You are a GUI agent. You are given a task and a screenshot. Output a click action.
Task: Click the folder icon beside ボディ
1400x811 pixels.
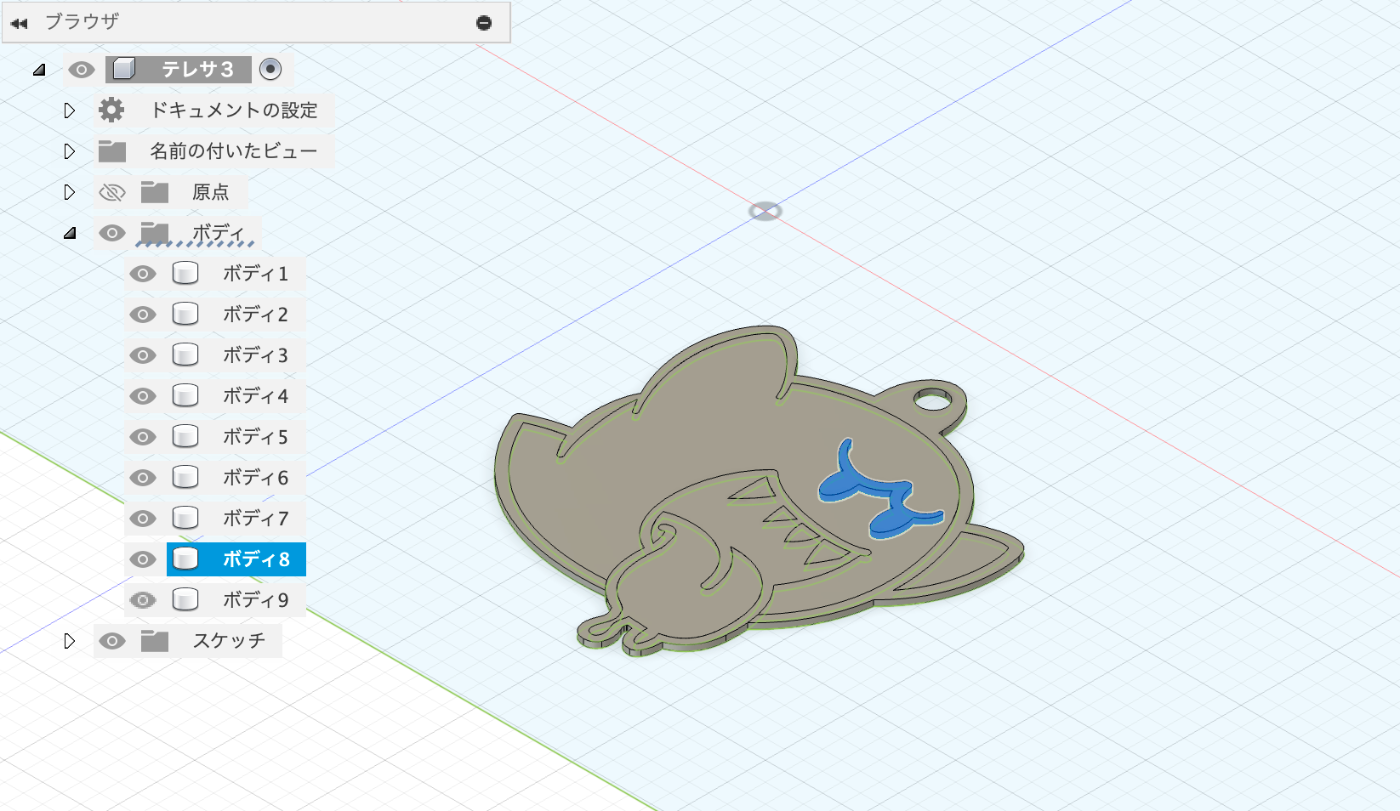click(x=154, y=233)
